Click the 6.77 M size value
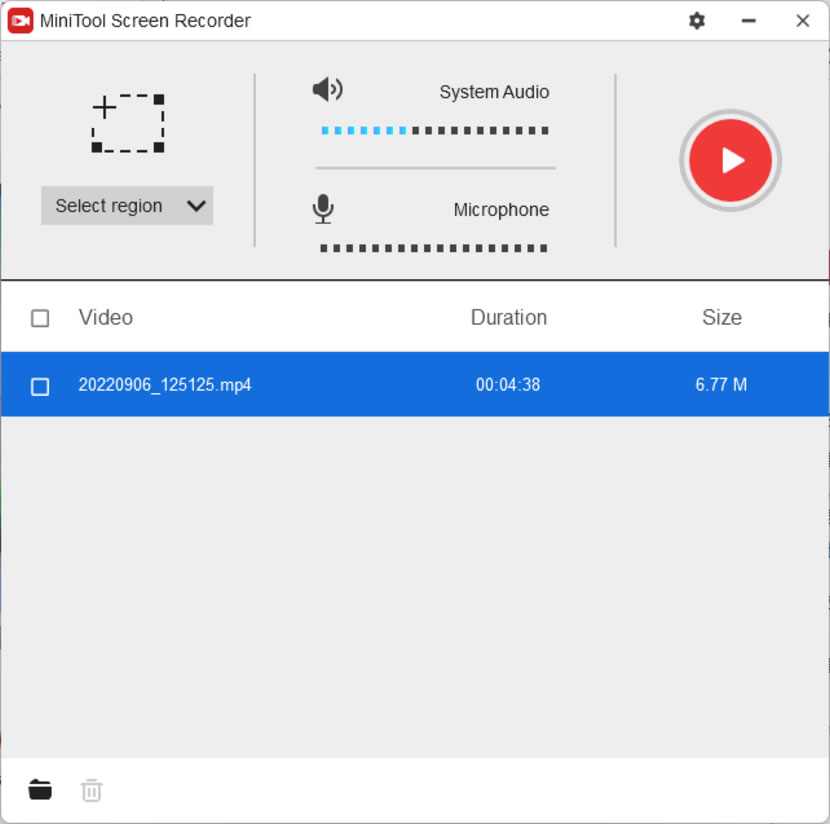The width and height of the screenshot is (830, 824). (721, 385)
